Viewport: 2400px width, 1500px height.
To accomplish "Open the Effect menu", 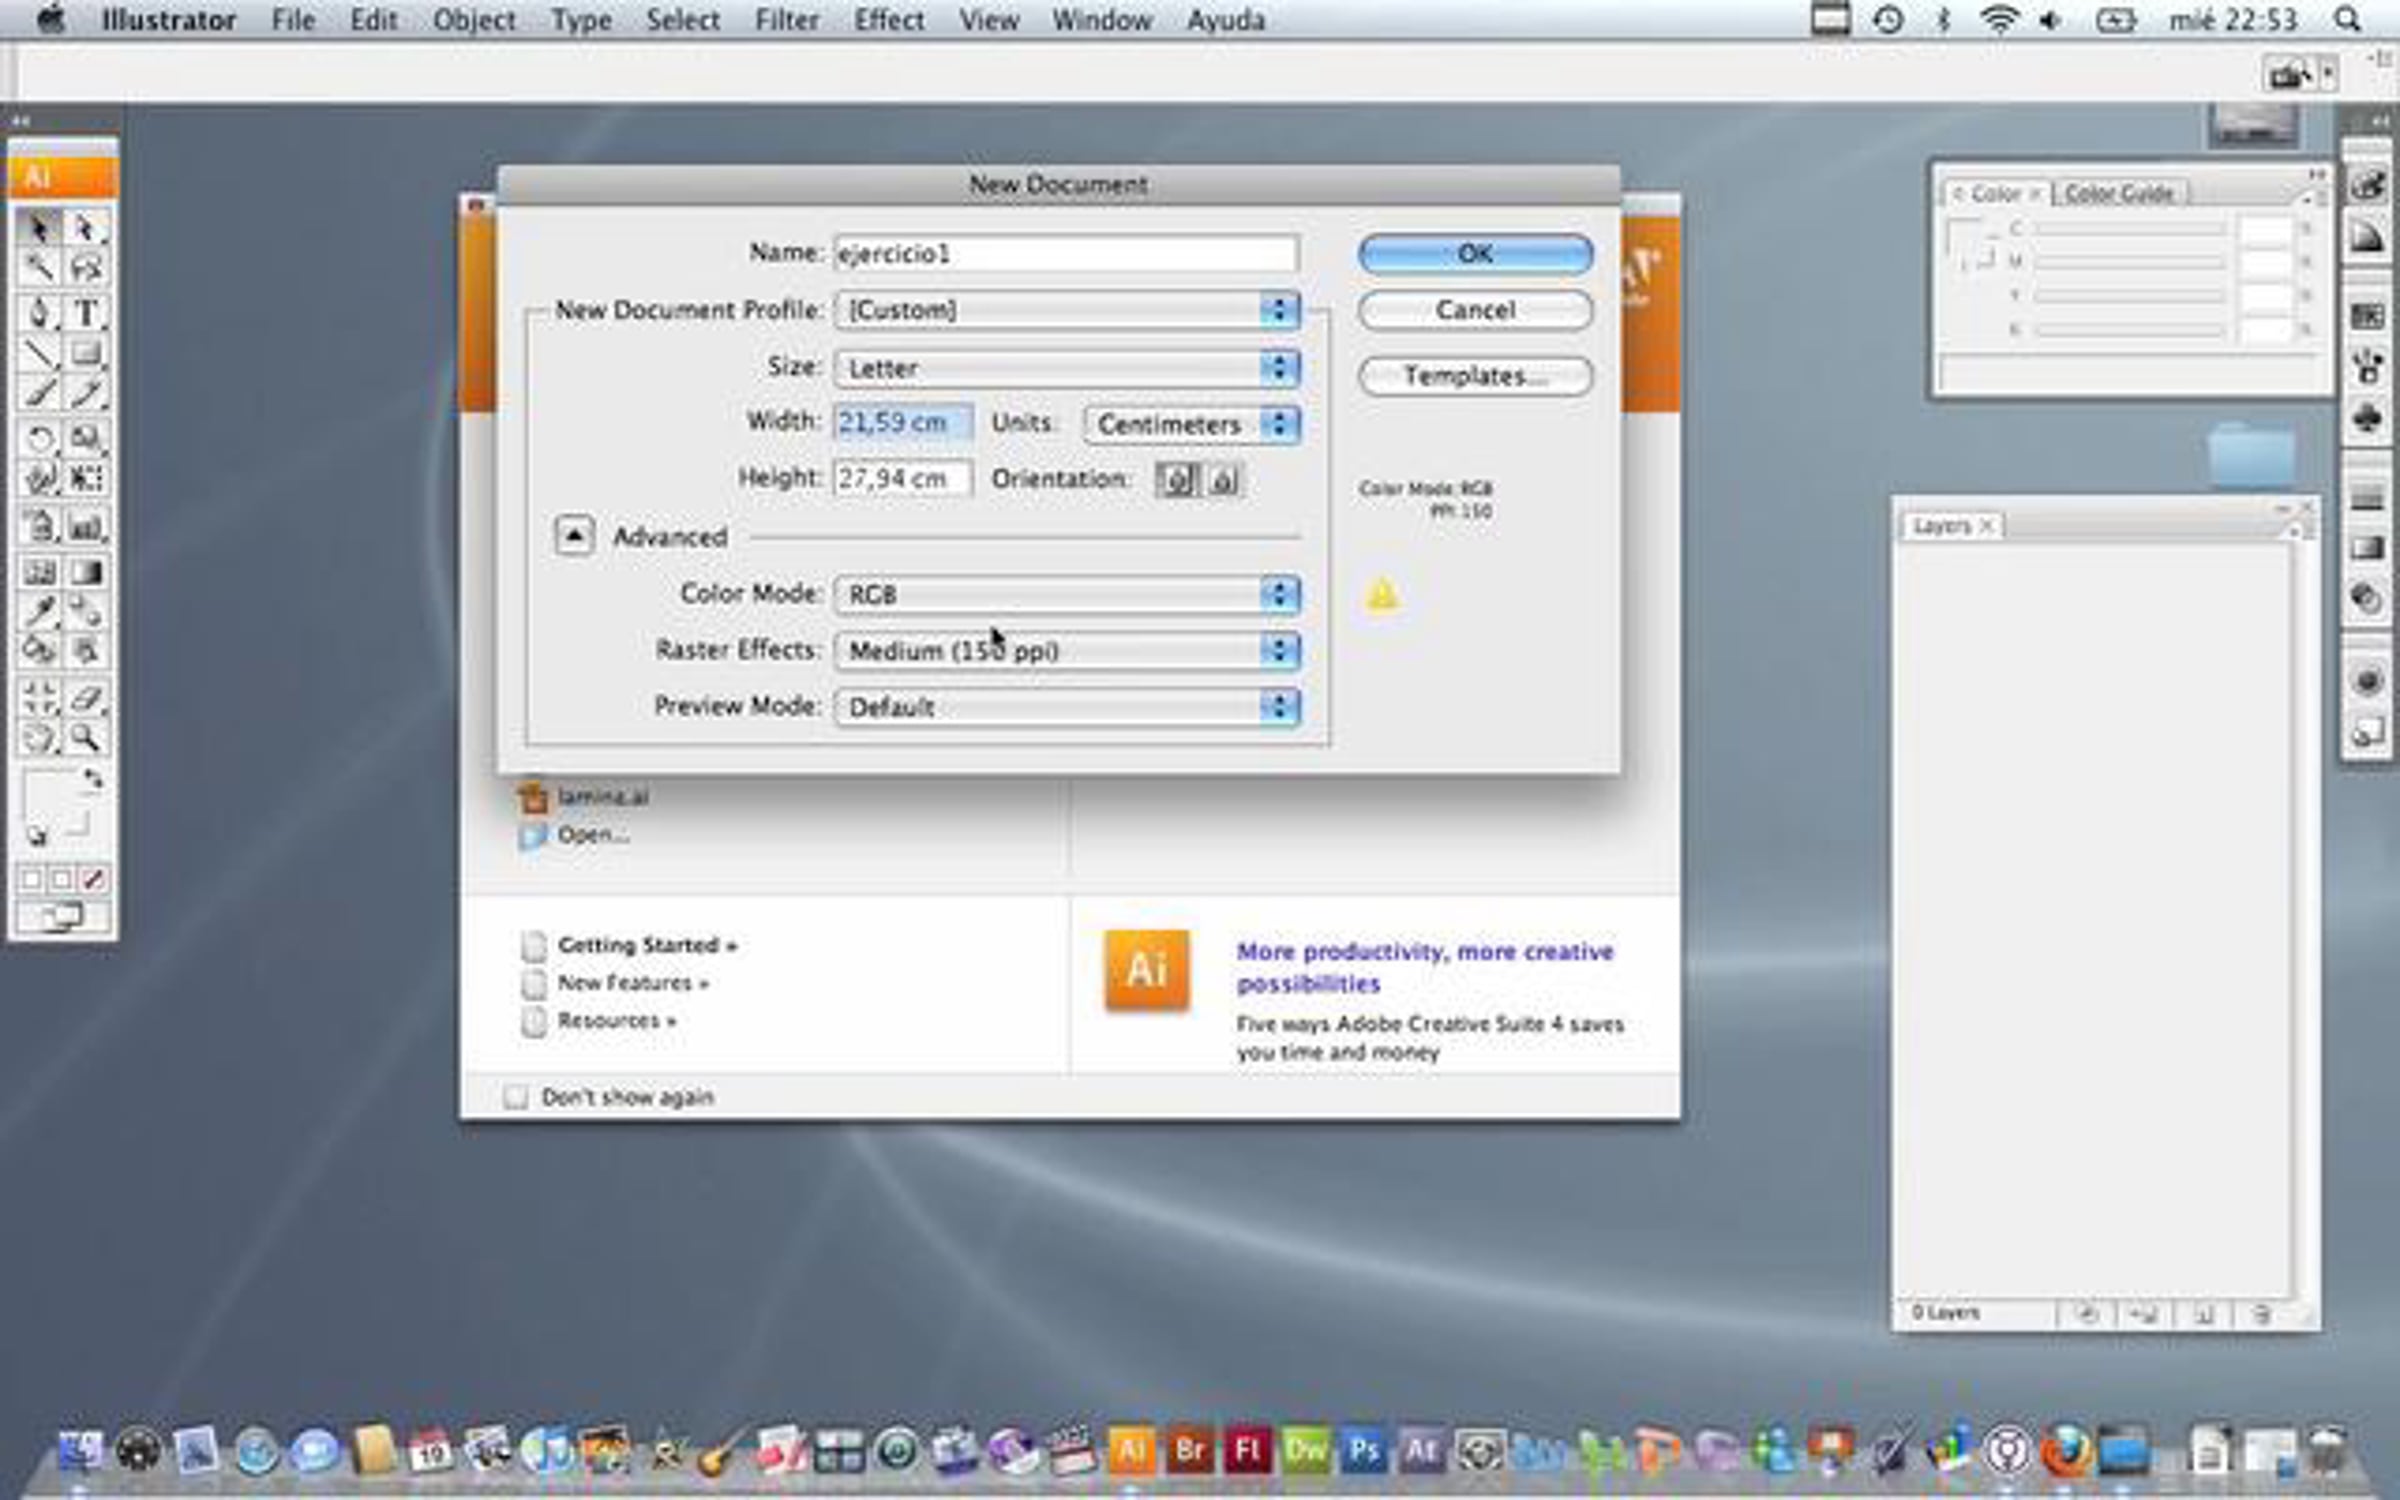I will click(x=888, y=20).
